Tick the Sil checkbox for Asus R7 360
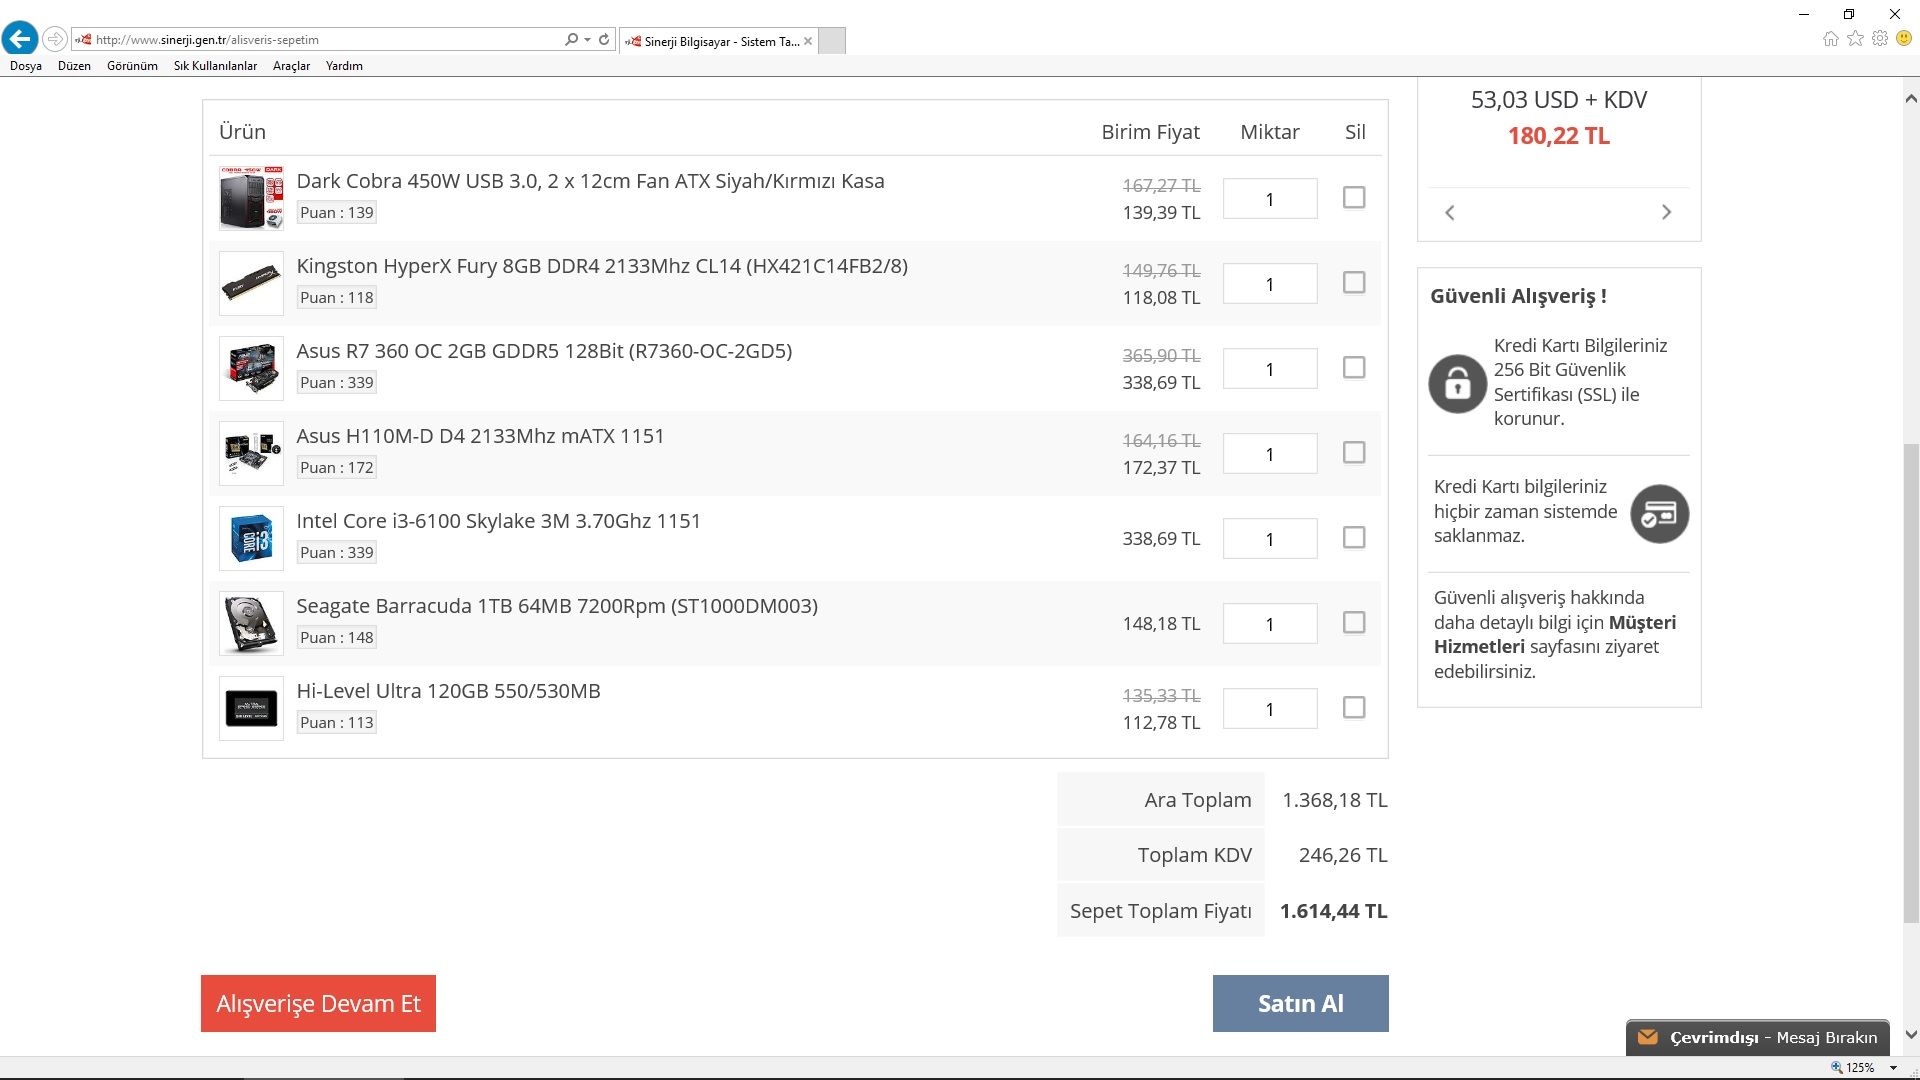The image size is (1920, 1080). tap(1353, 368)
